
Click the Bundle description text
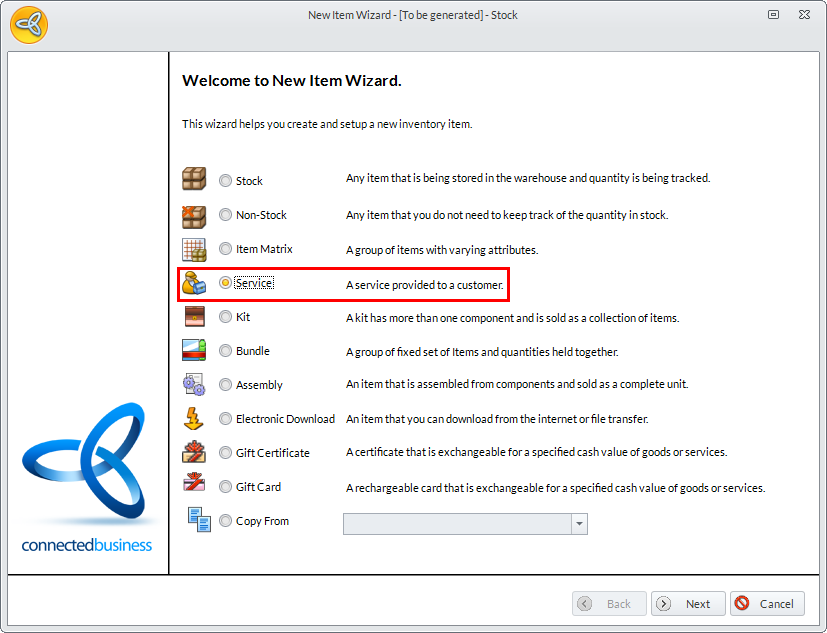coord(482,352)
